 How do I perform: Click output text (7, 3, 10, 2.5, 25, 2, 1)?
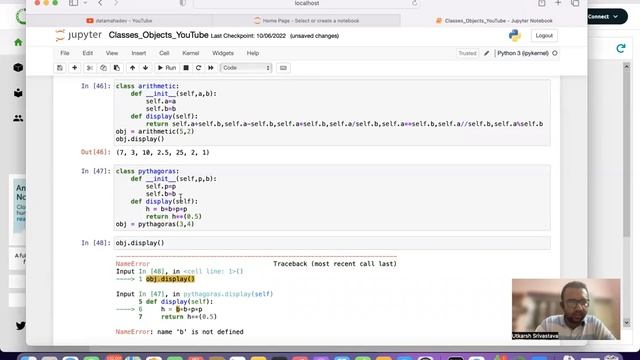(x=163, y=152)
